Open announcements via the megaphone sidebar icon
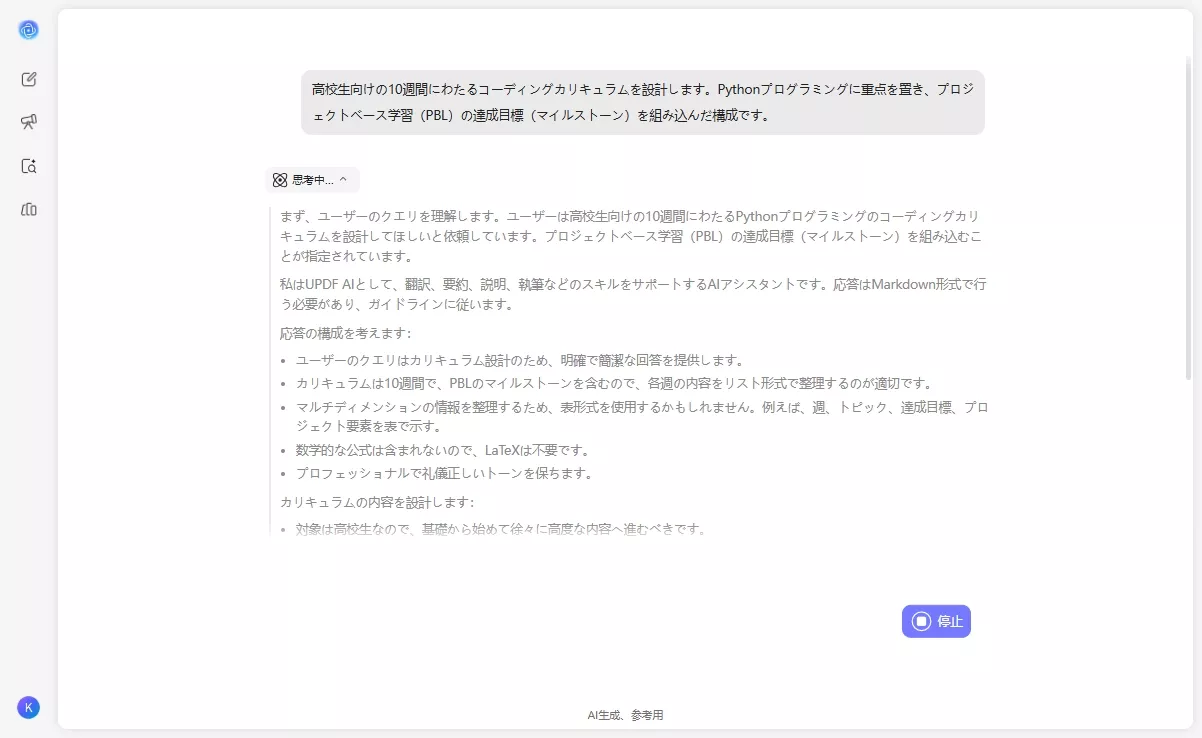Screen dimensions: 1202x738 [x=29, y=122]
